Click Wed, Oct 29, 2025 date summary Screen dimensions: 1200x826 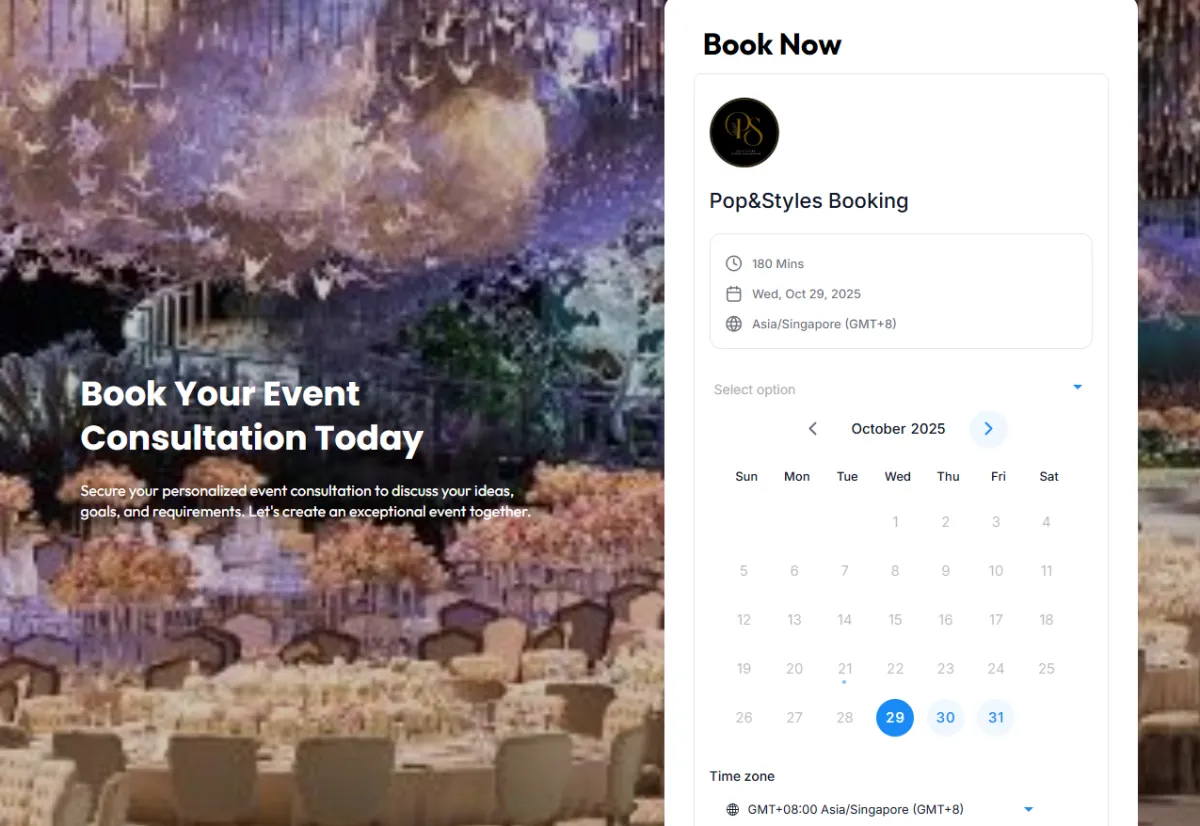(x=806, y=294)
